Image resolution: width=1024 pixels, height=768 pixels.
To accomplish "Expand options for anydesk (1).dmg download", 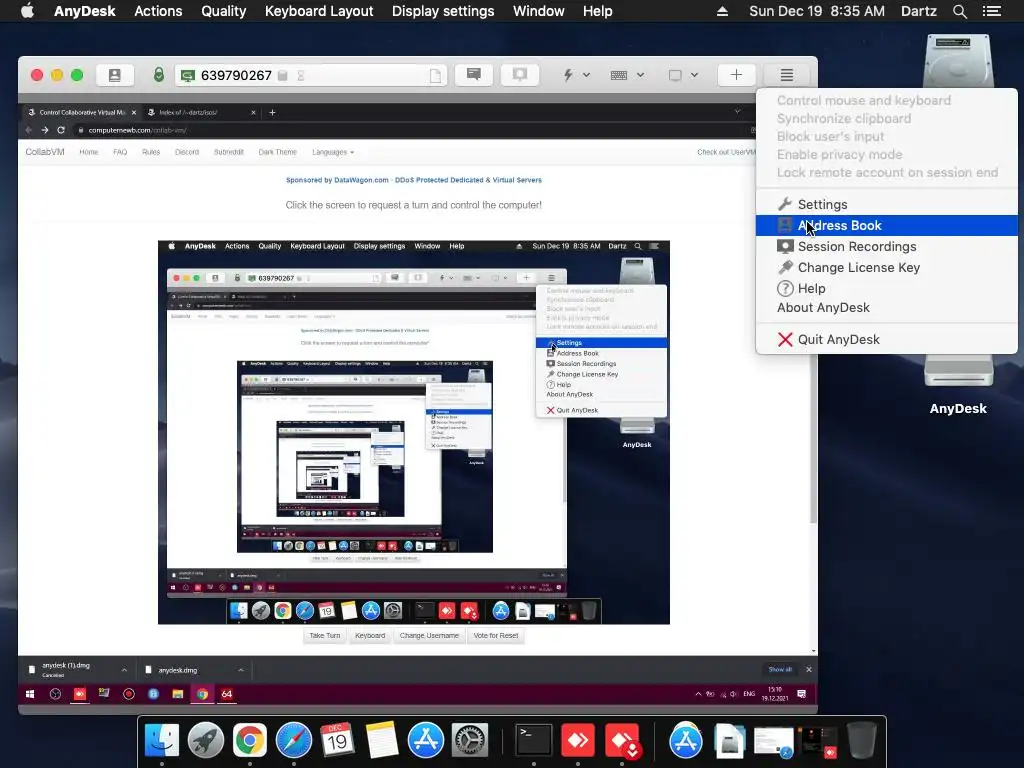I will (124, 670).
